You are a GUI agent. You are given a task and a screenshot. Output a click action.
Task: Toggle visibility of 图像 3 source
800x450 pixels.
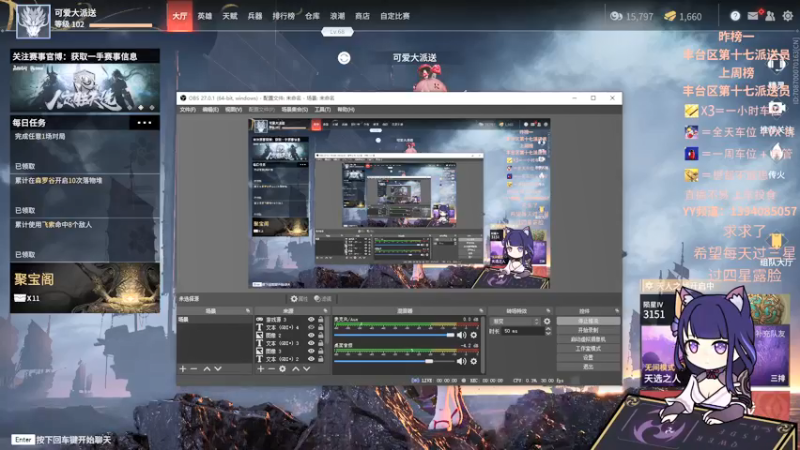coord(311,351)
